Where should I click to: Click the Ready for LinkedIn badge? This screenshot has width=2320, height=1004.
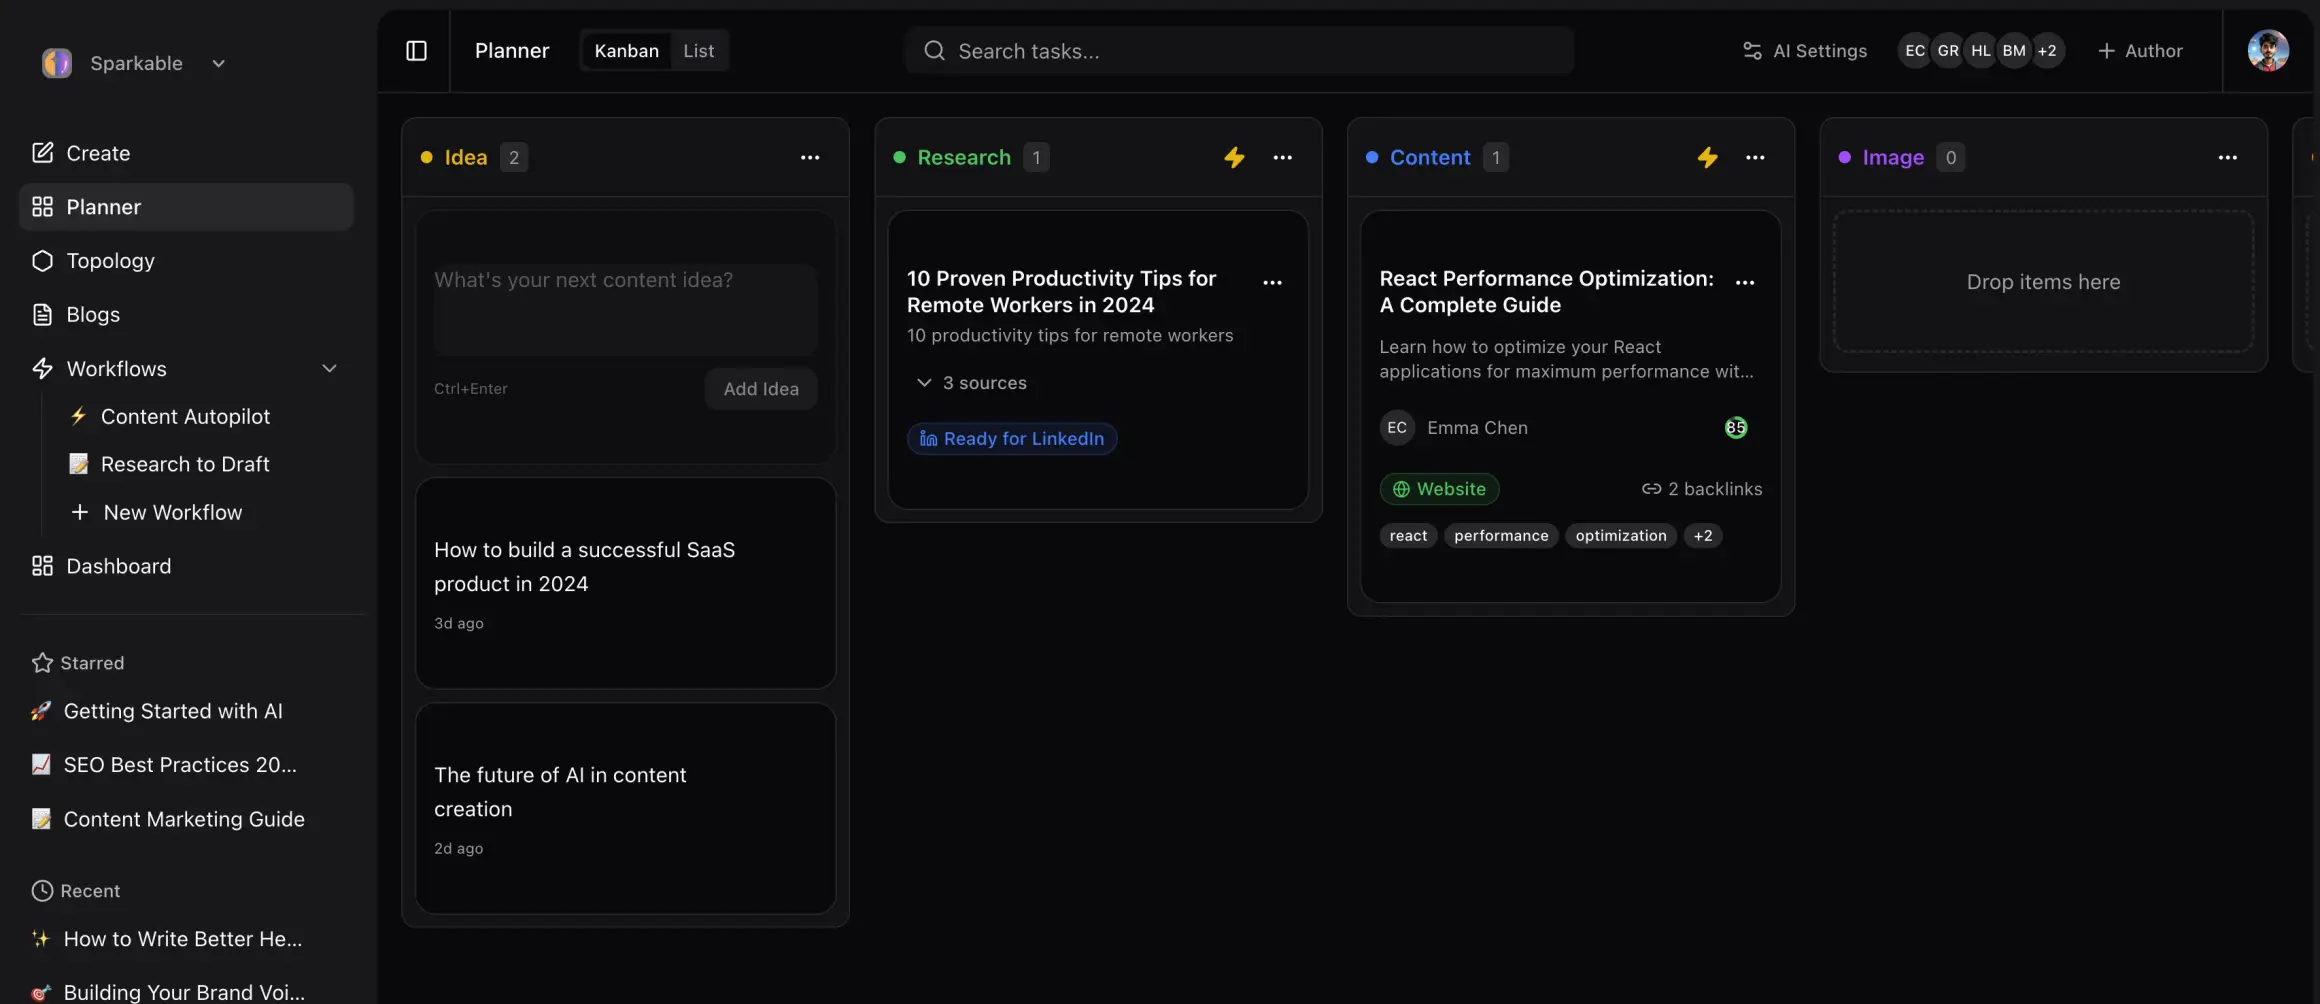point(1011,439)
